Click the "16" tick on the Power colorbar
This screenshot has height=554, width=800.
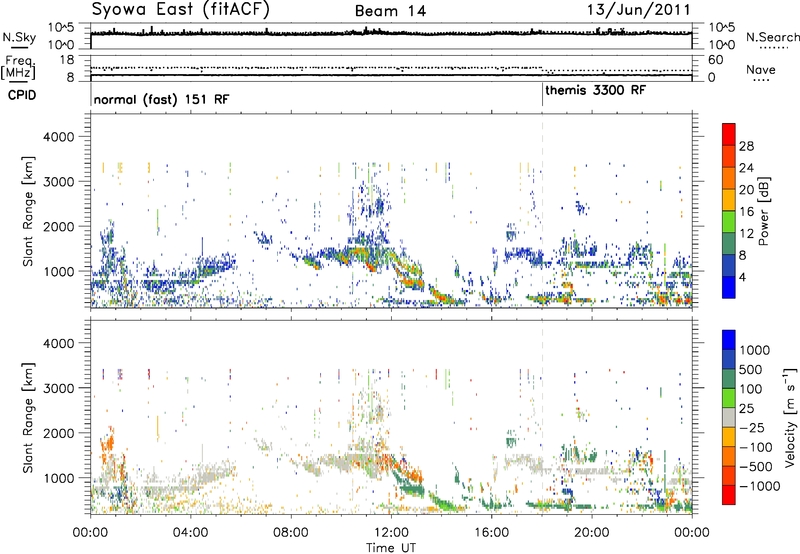746,212
